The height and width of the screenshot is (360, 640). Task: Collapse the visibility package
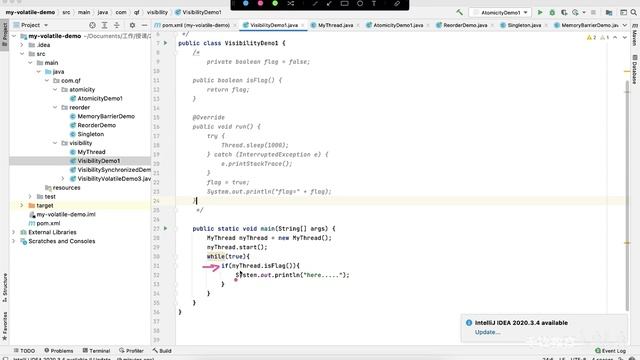point(55,143)
